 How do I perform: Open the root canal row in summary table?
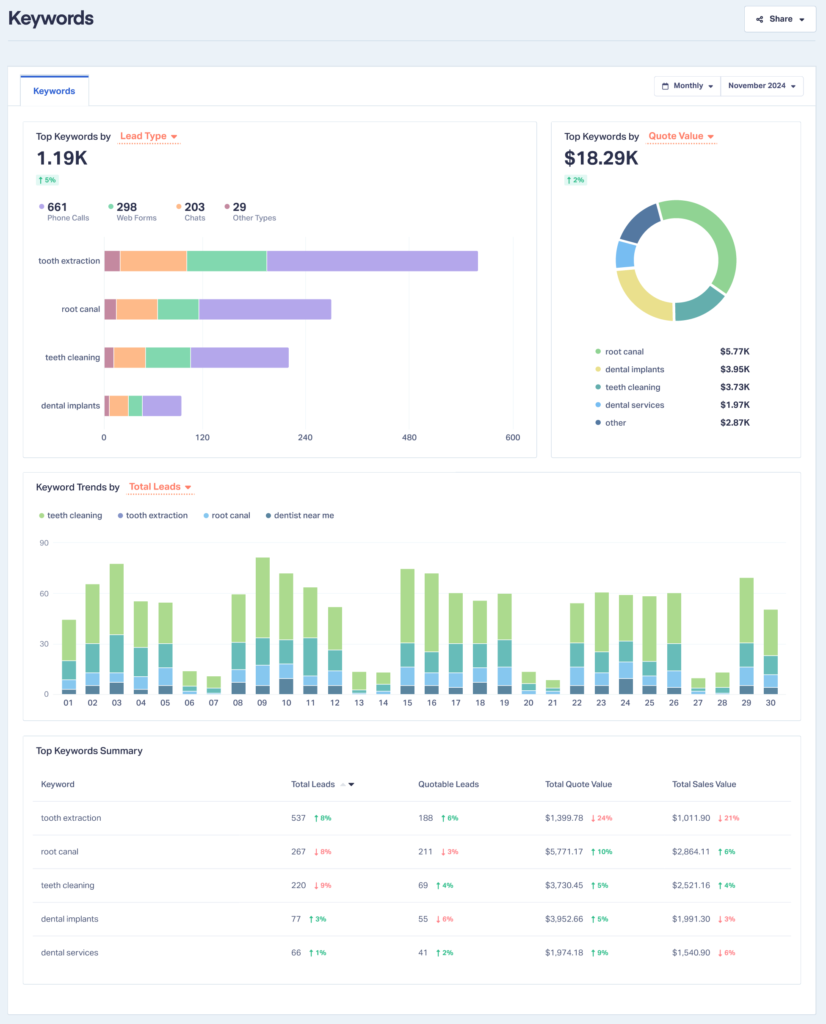(x=412, y=852)
